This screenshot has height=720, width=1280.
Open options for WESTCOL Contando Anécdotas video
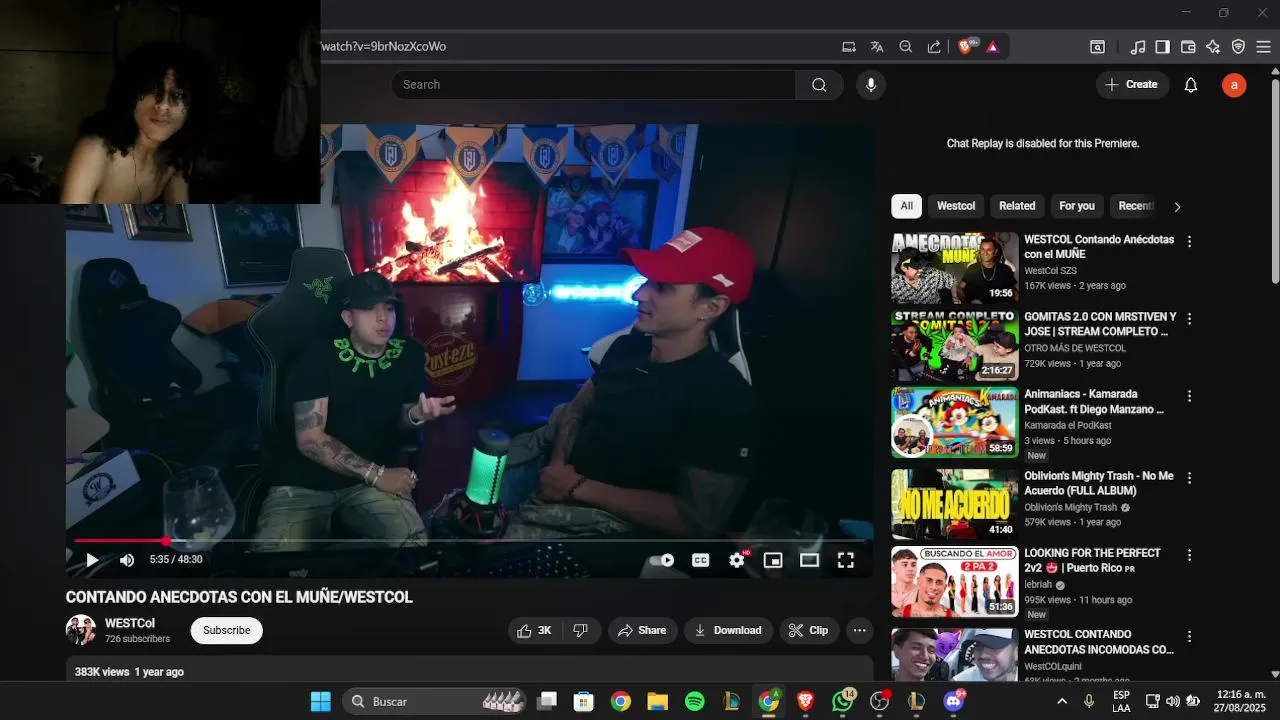(x=1189, y=241)
